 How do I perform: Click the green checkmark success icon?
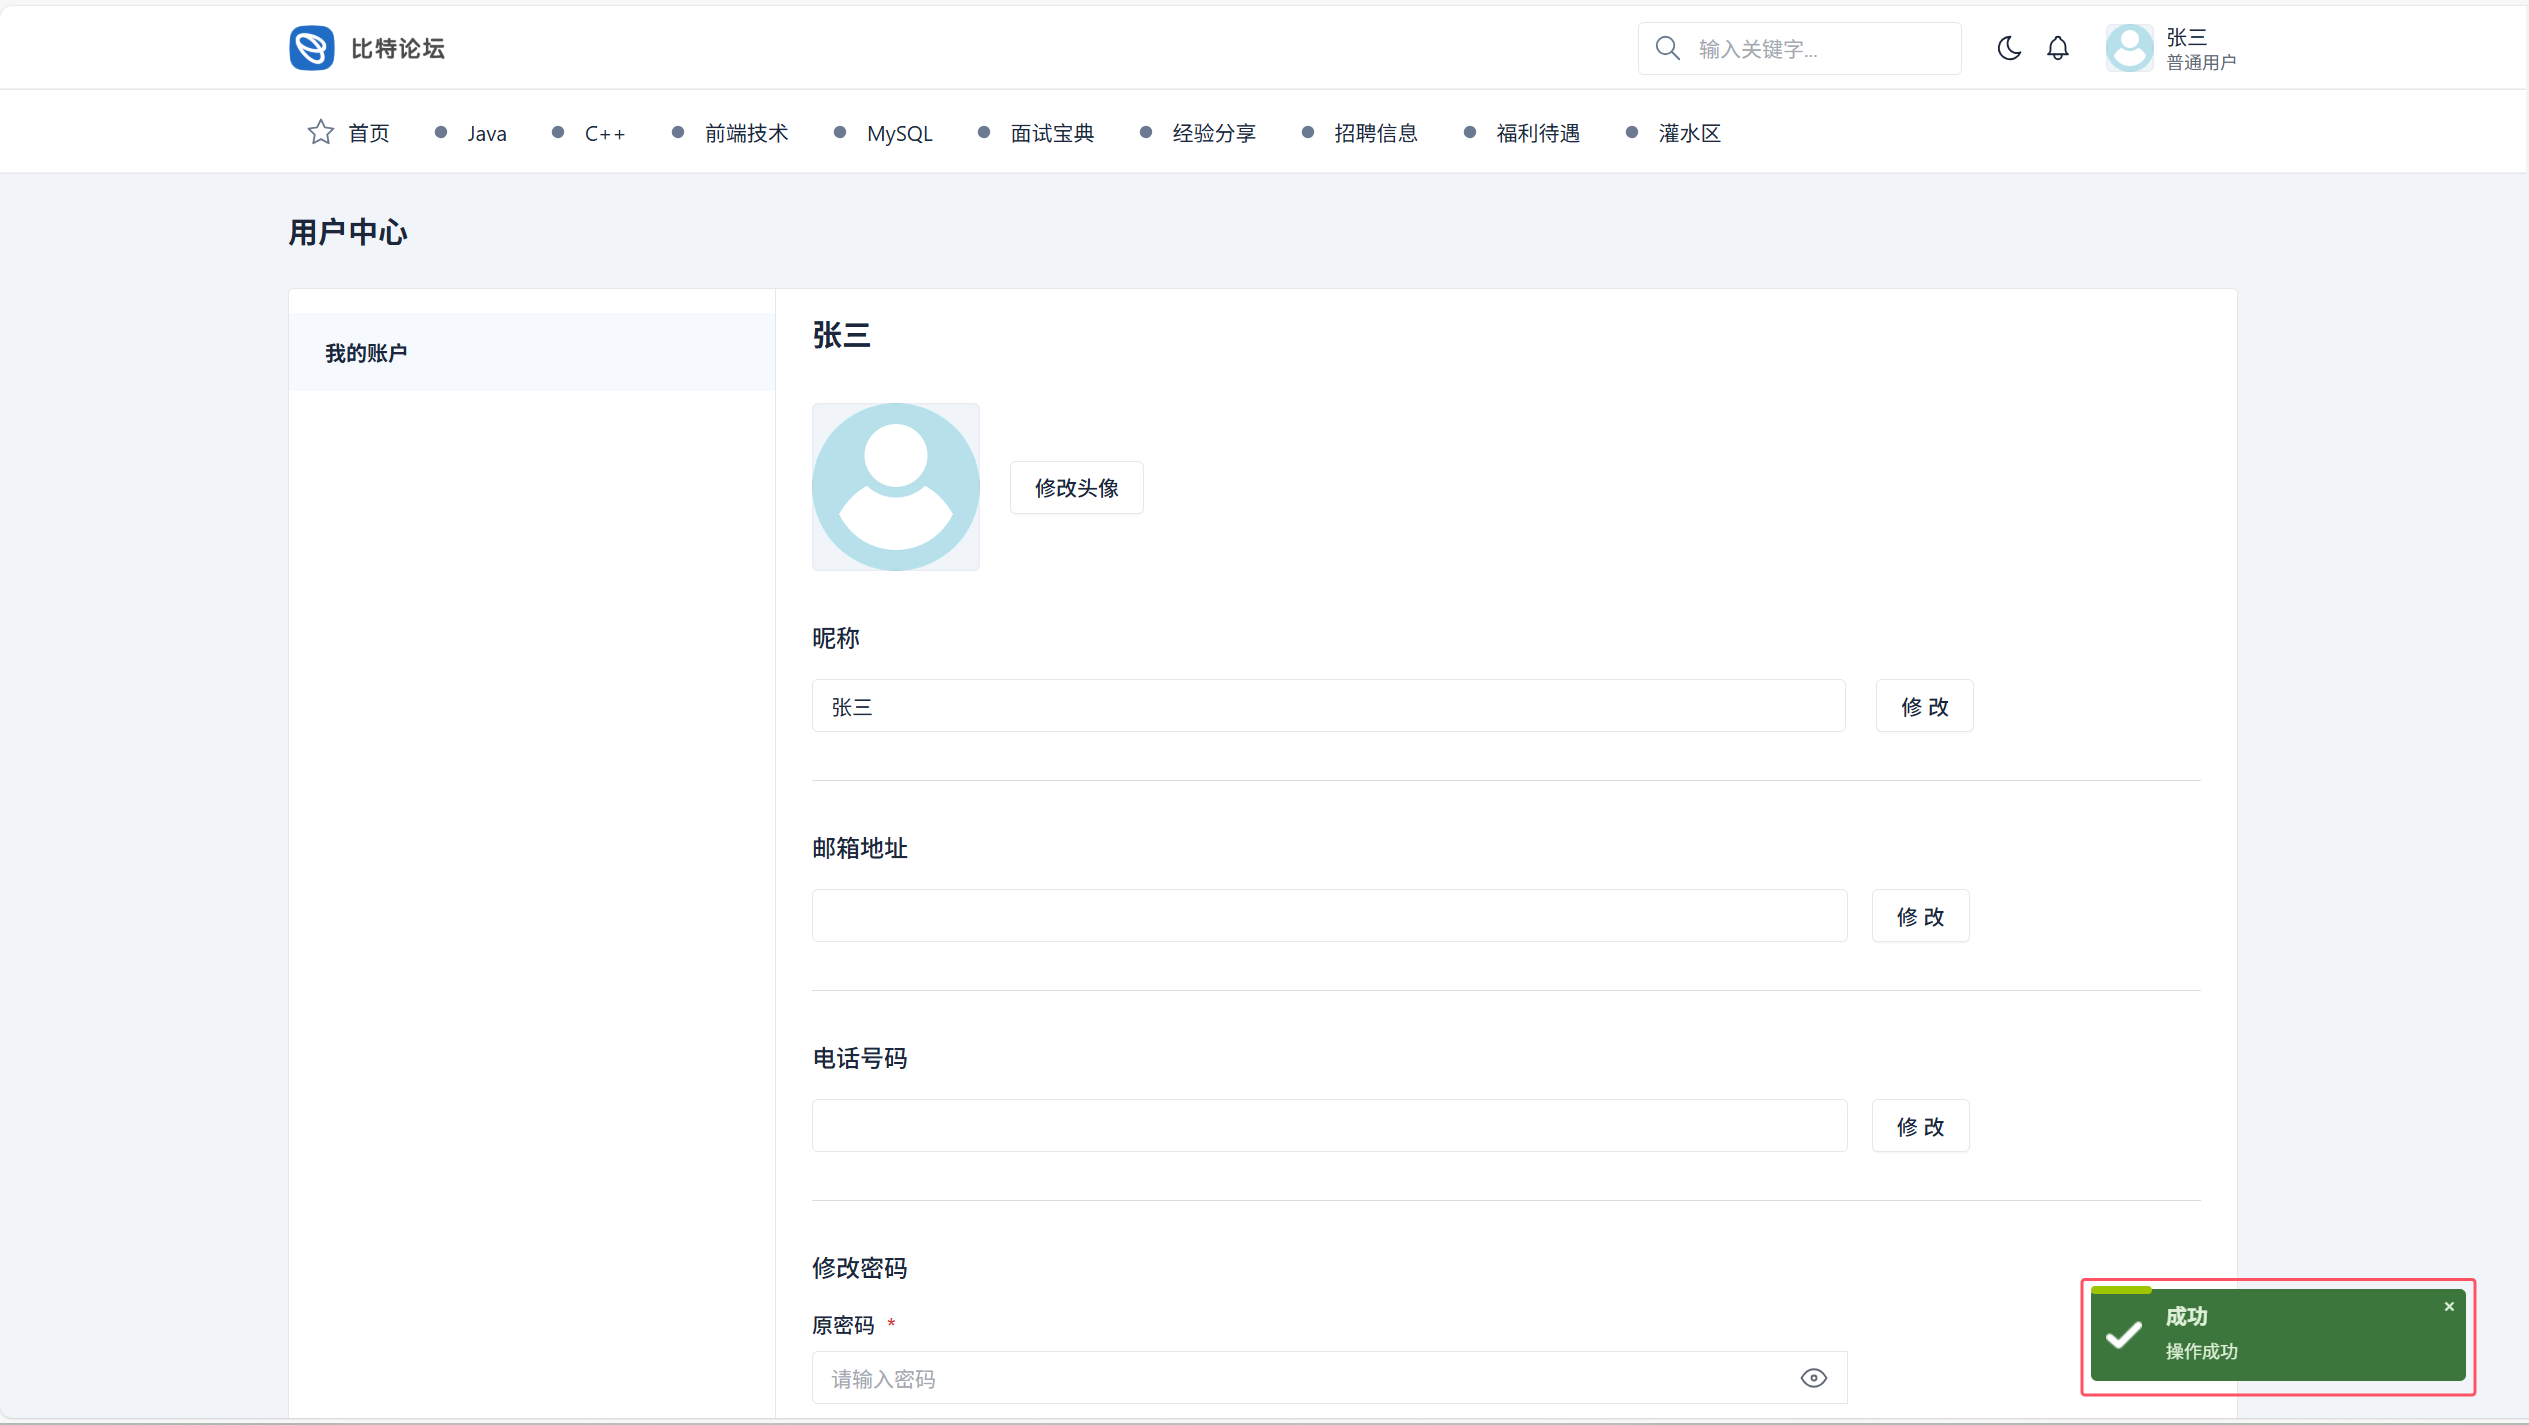2124,1335
